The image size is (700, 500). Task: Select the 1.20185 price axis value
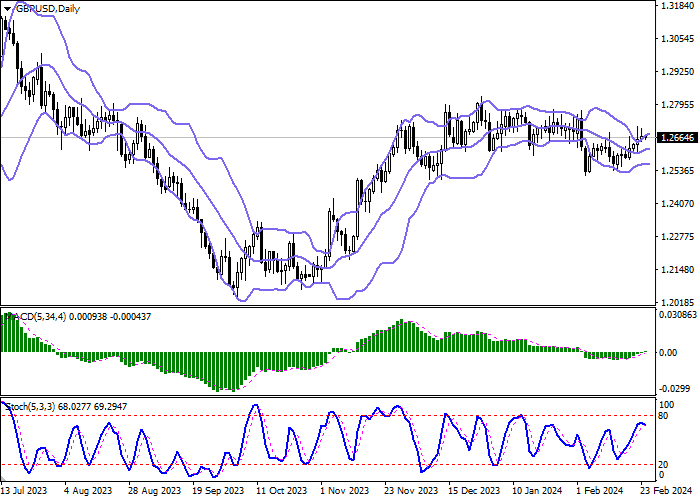(x=678, y=303)
